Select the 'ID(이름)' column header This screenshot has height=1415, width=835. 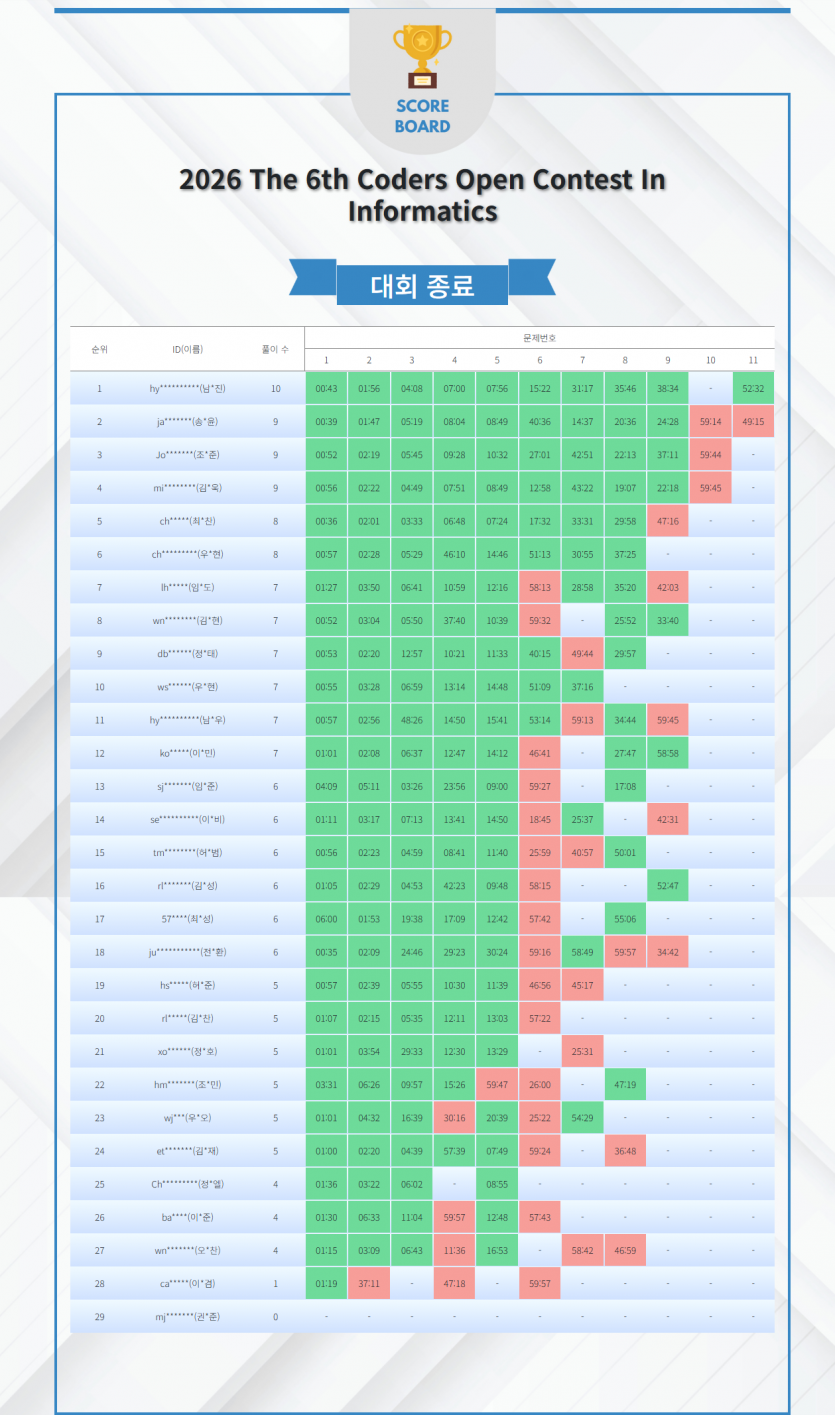pos(187,349)
